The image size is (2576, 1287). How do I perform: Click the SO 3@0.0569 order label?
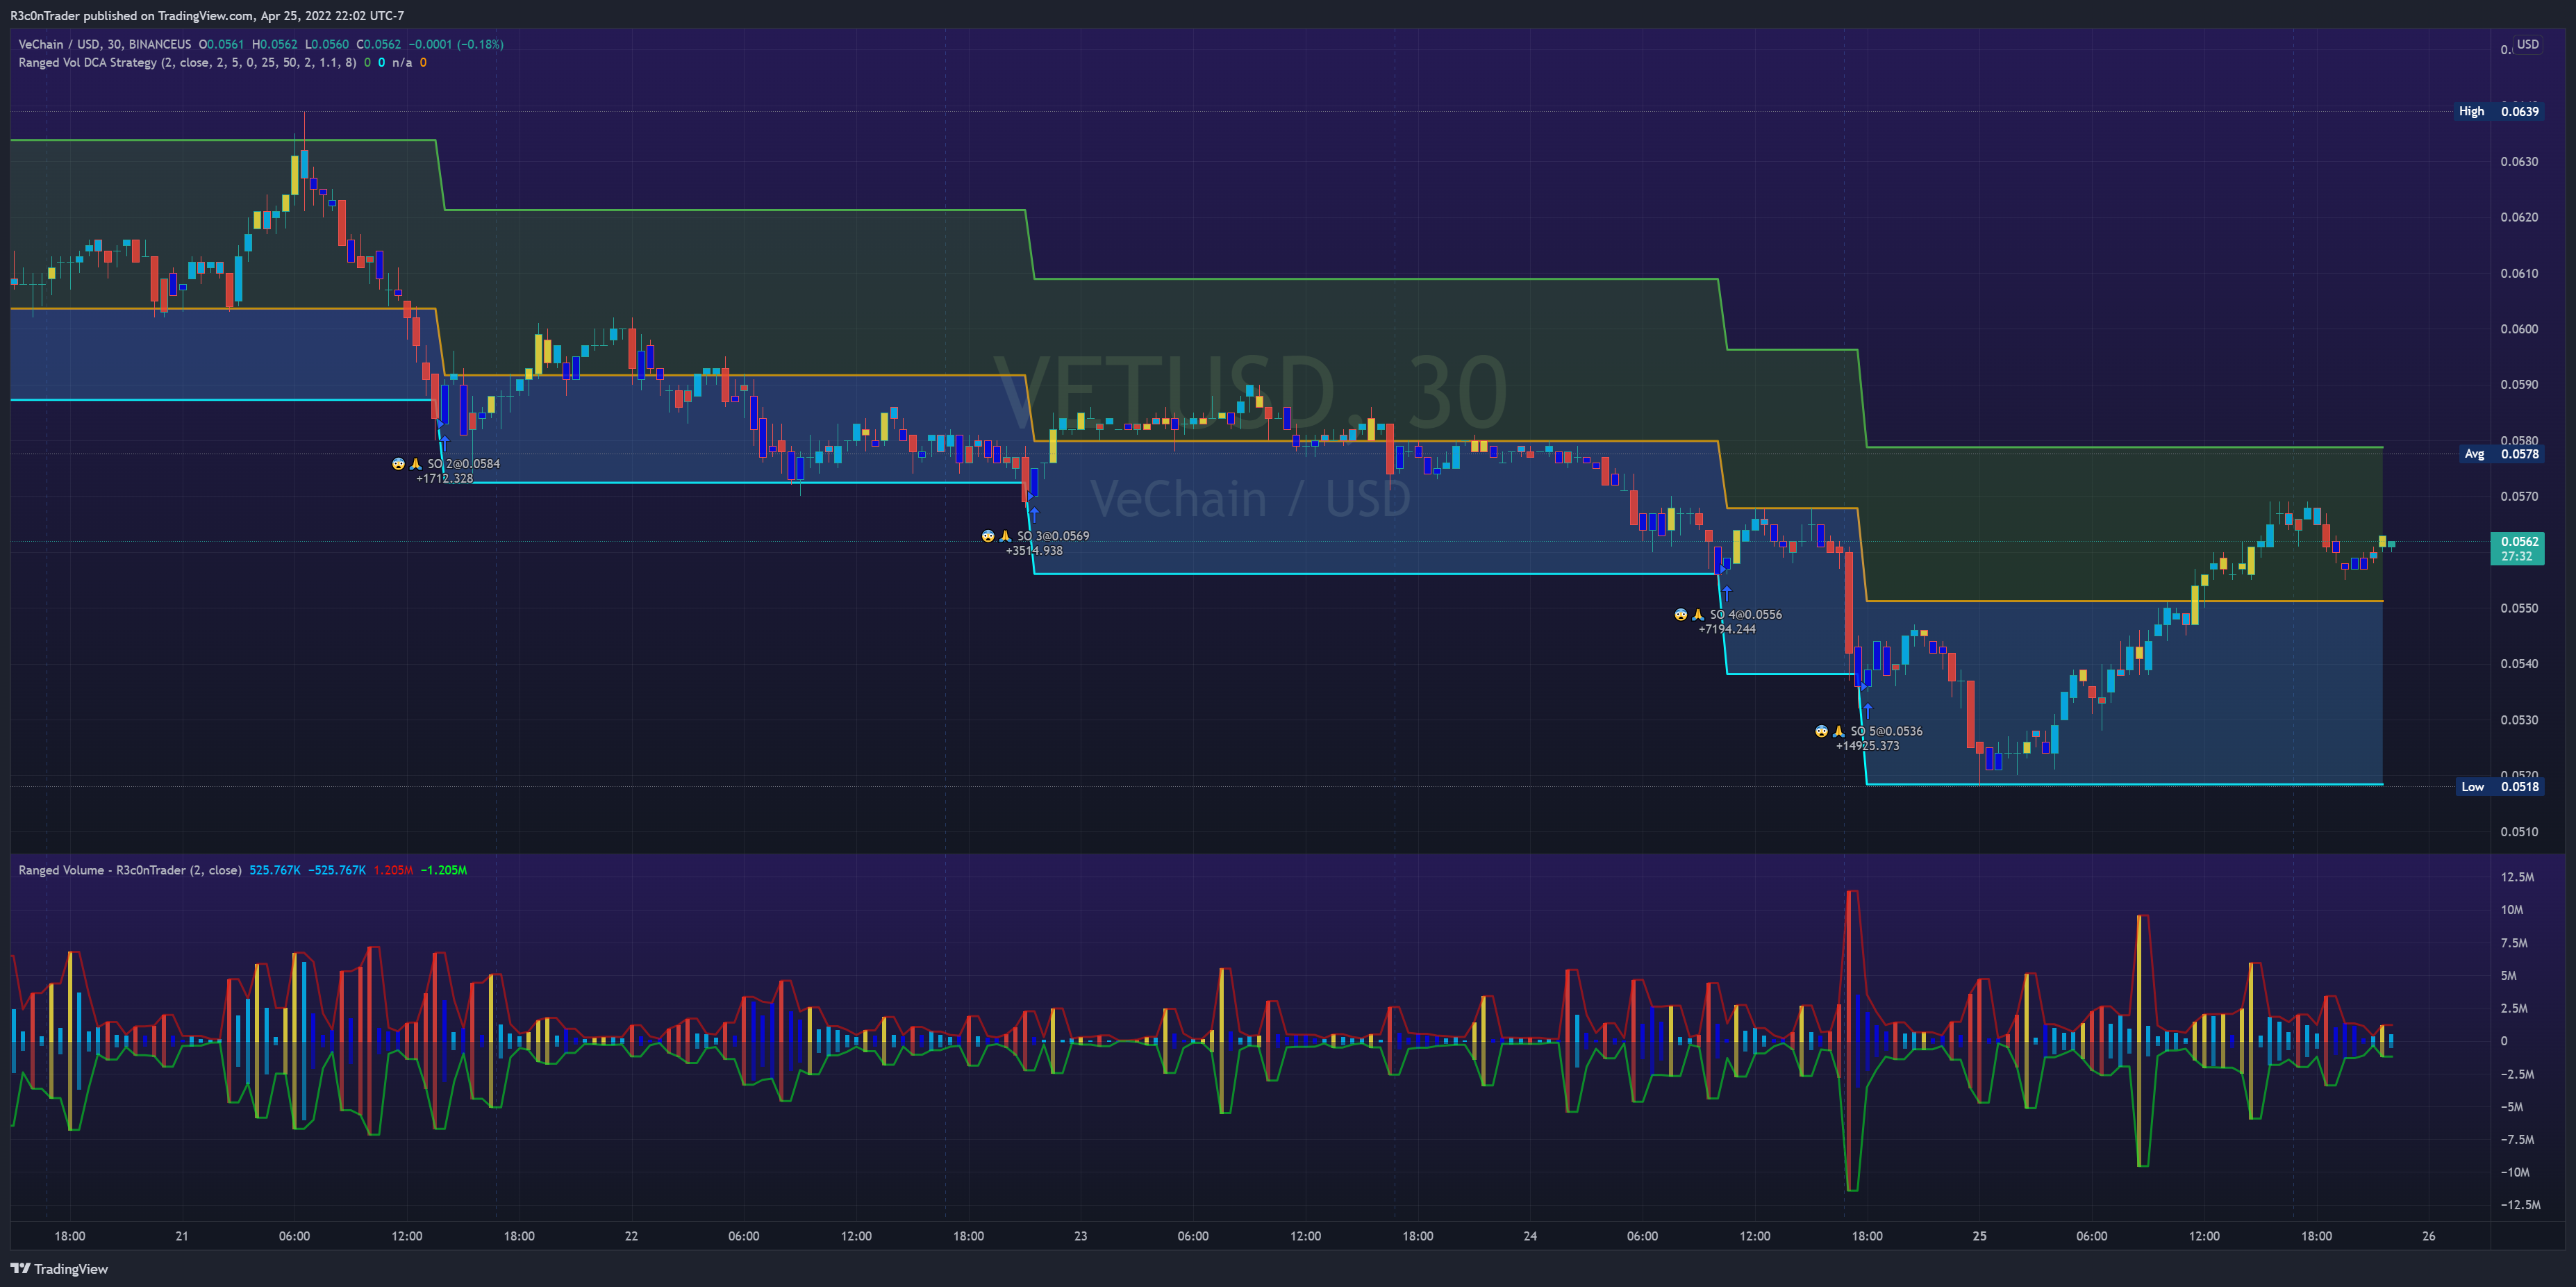point(1053,536)
